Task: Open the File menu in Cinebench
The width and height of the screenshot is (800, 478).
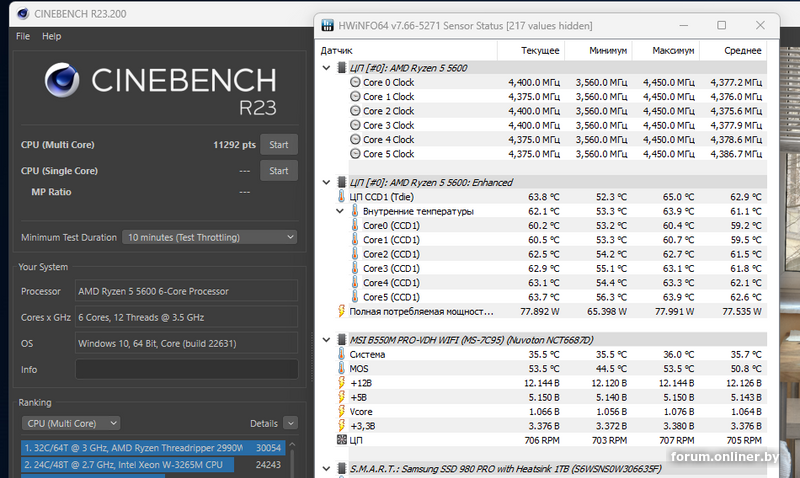Action: [23, 36]
